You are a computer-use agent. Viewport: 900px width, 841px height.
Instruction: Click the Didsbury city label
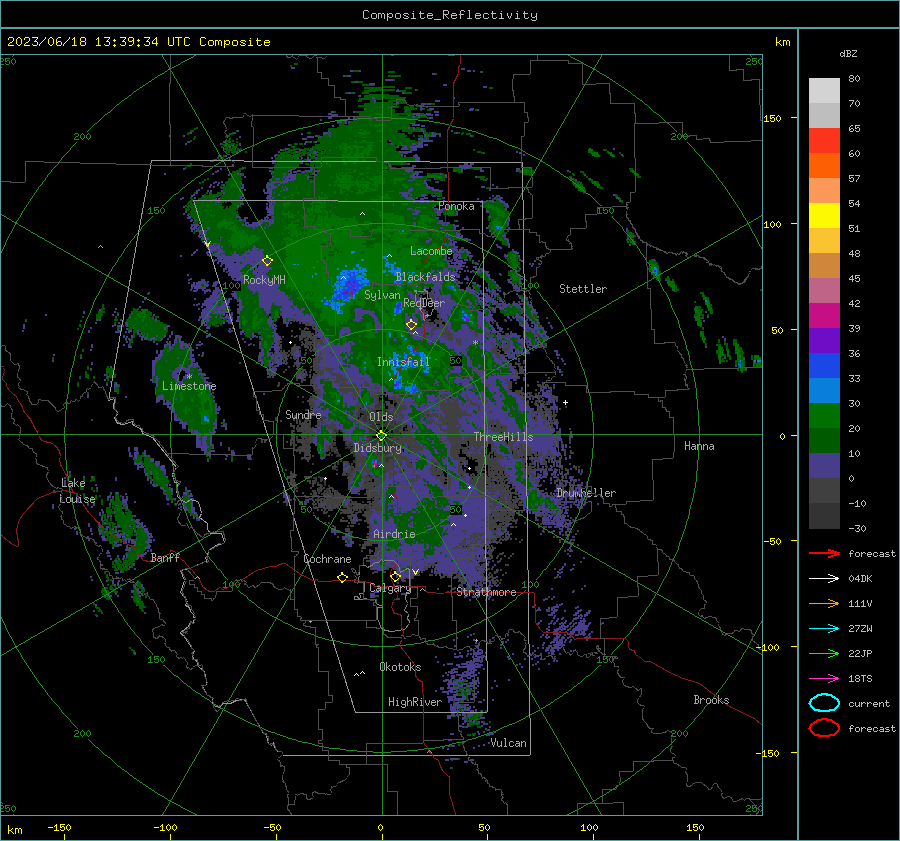click(x=378, y=448)
